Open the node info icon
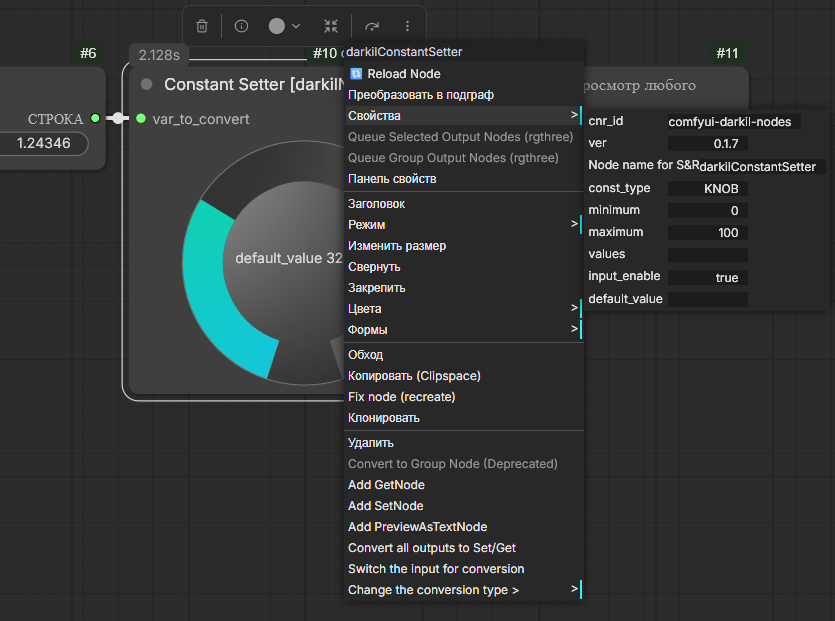 coord(241,26)
